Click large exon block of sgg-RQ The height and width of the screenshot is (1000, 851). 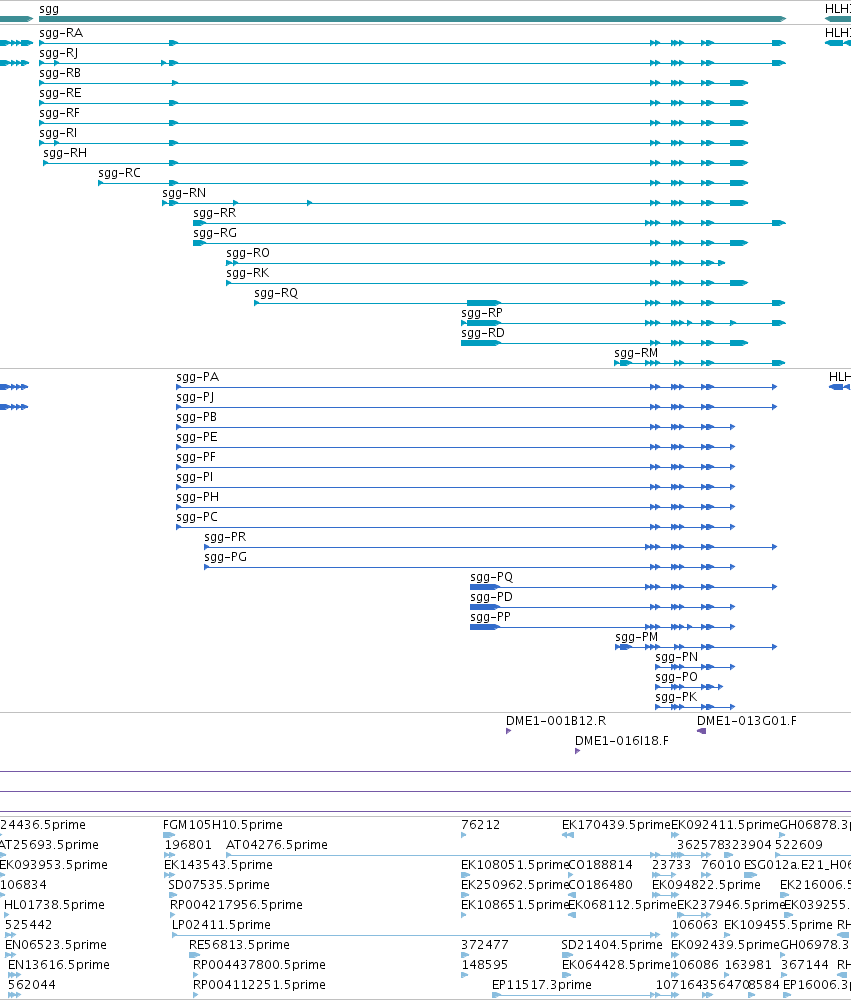pos(484,303)
